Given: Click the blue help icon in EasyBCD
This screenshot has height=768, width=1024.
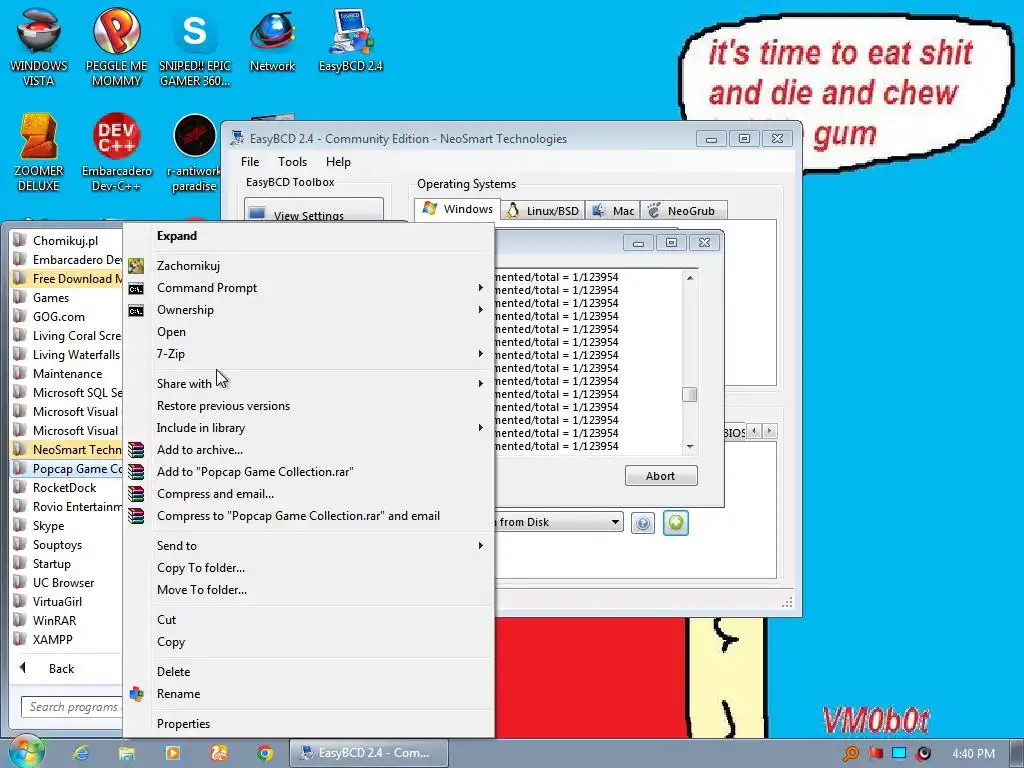Looking at the screenshot, I should (643, 523).
